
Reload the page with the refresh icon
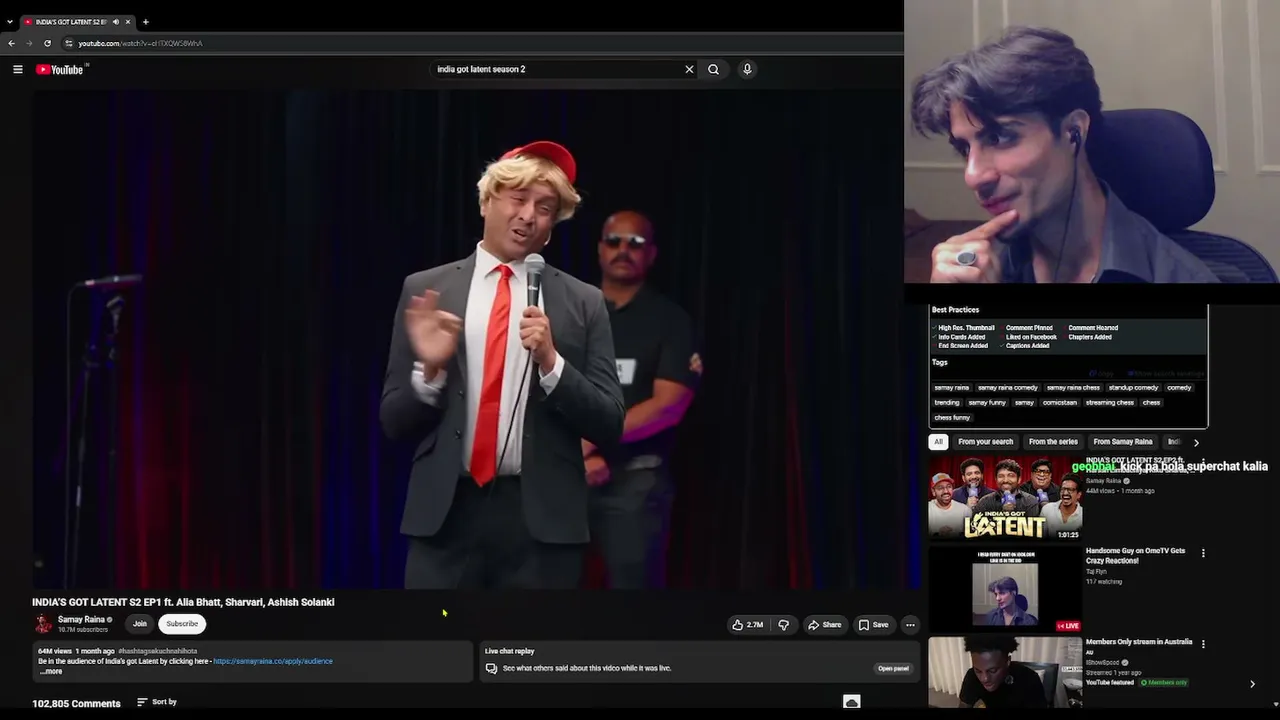coord(47,43)
